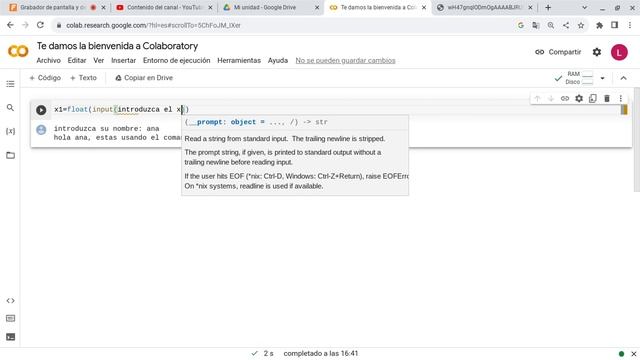Open Entorno de ejecución menu

point(176,60)
